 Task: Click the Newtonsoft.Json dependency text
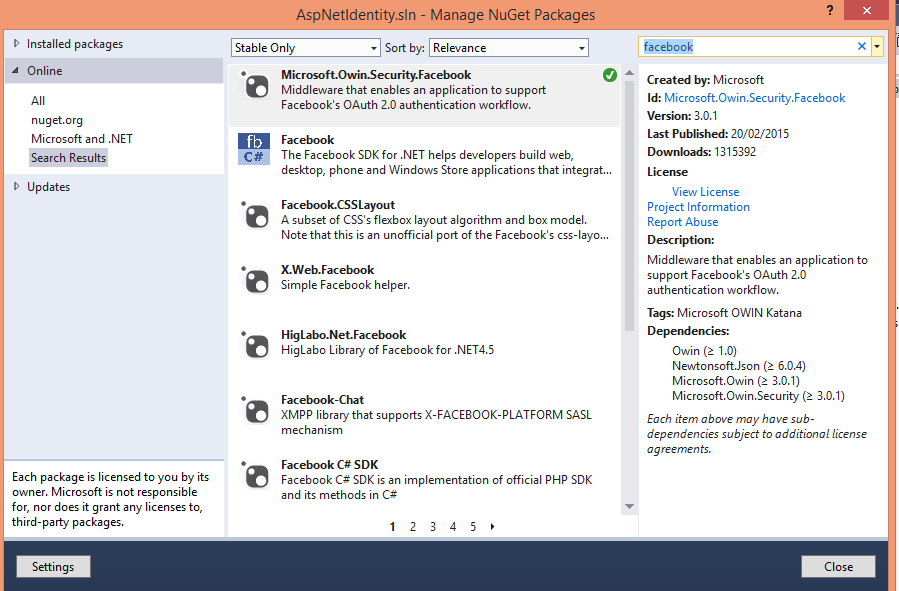tap(738, 366)
